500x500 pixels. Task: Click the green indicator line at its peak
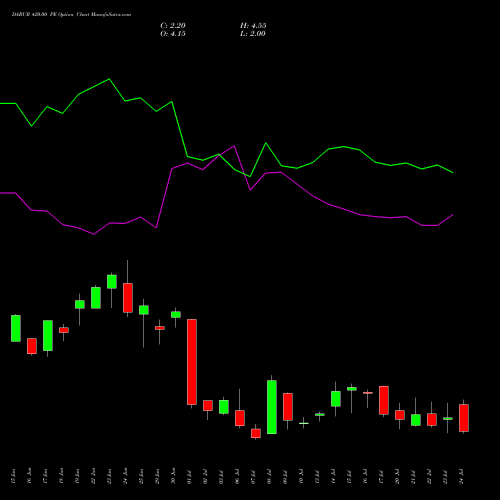[109, 79]
